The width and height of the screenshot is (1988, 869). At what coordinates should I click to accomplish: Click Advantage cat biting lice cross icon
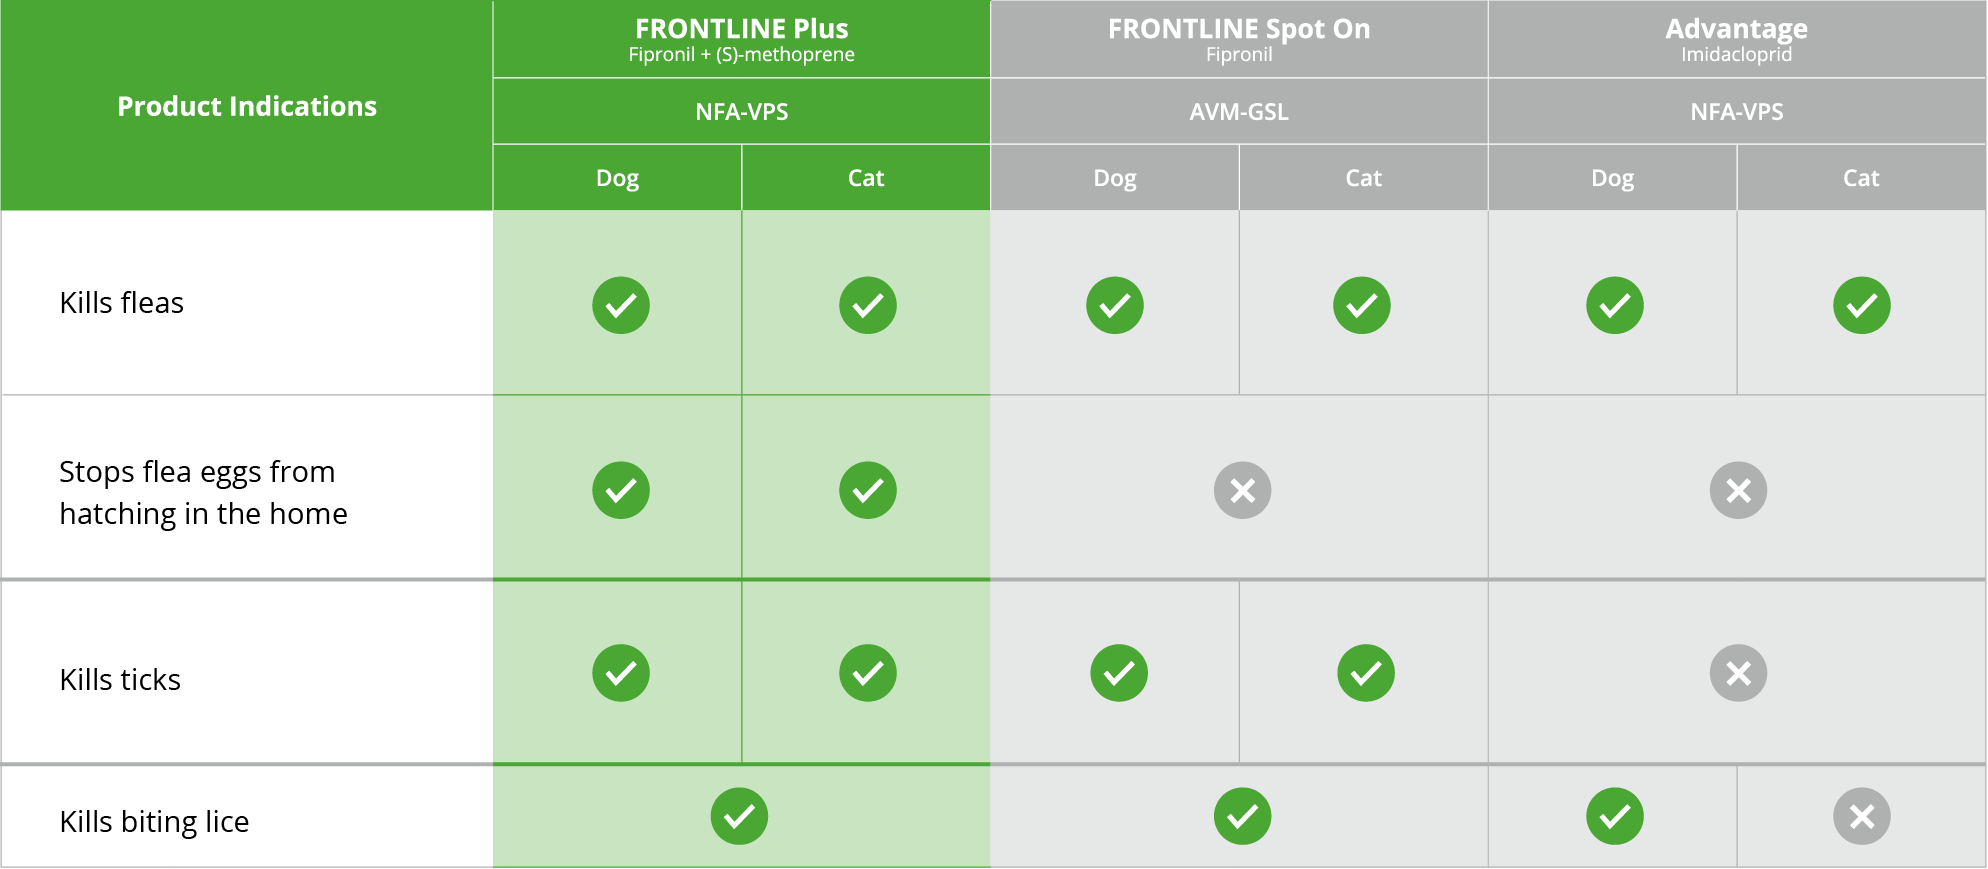1861,817
